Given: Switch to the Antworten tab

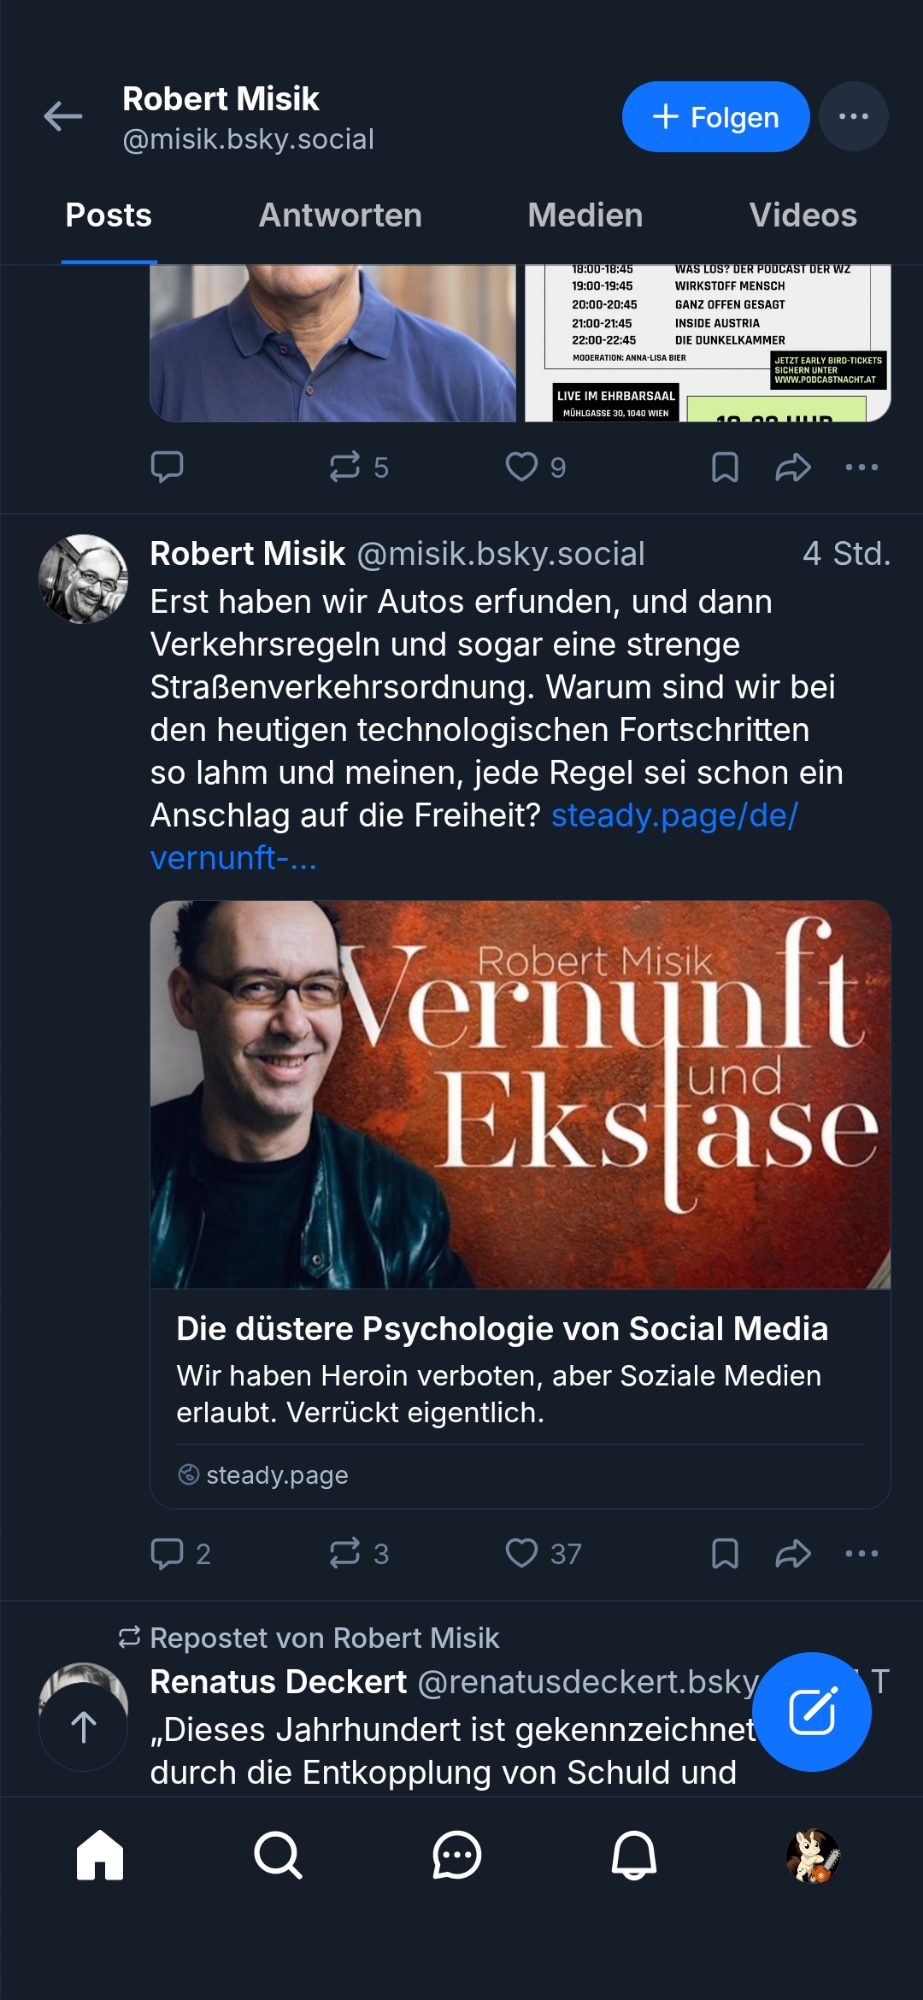Looking at the screenshot, I should [x=340, y=216].
